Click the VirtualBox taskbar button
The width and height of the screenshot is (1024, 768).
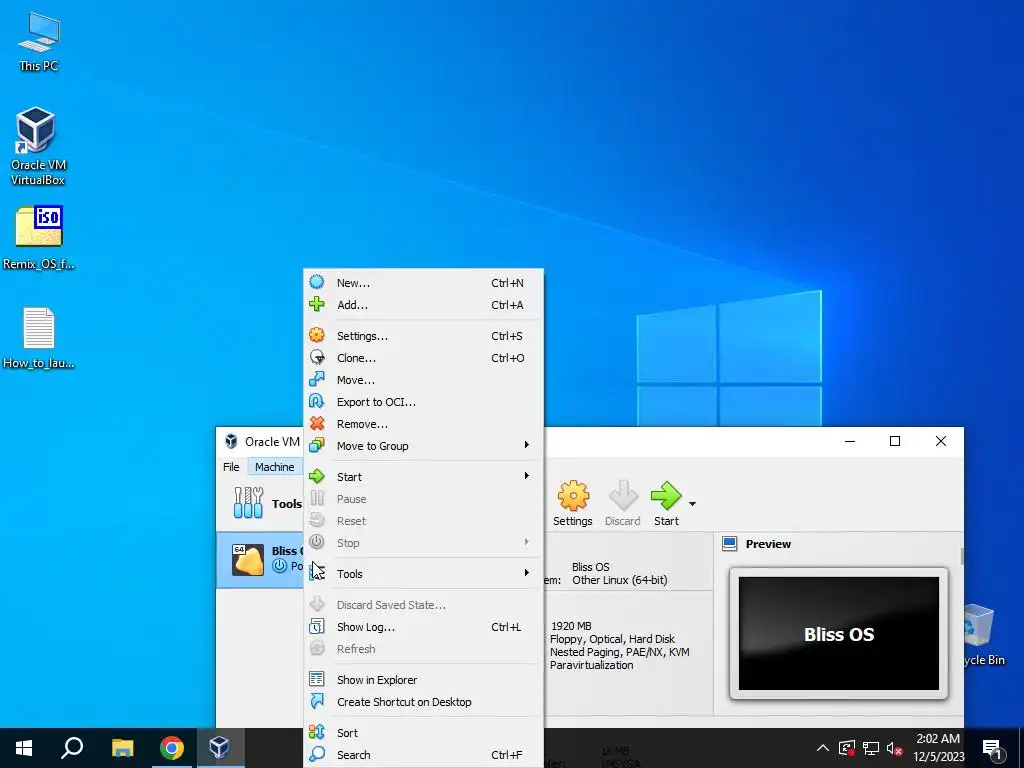220,748
